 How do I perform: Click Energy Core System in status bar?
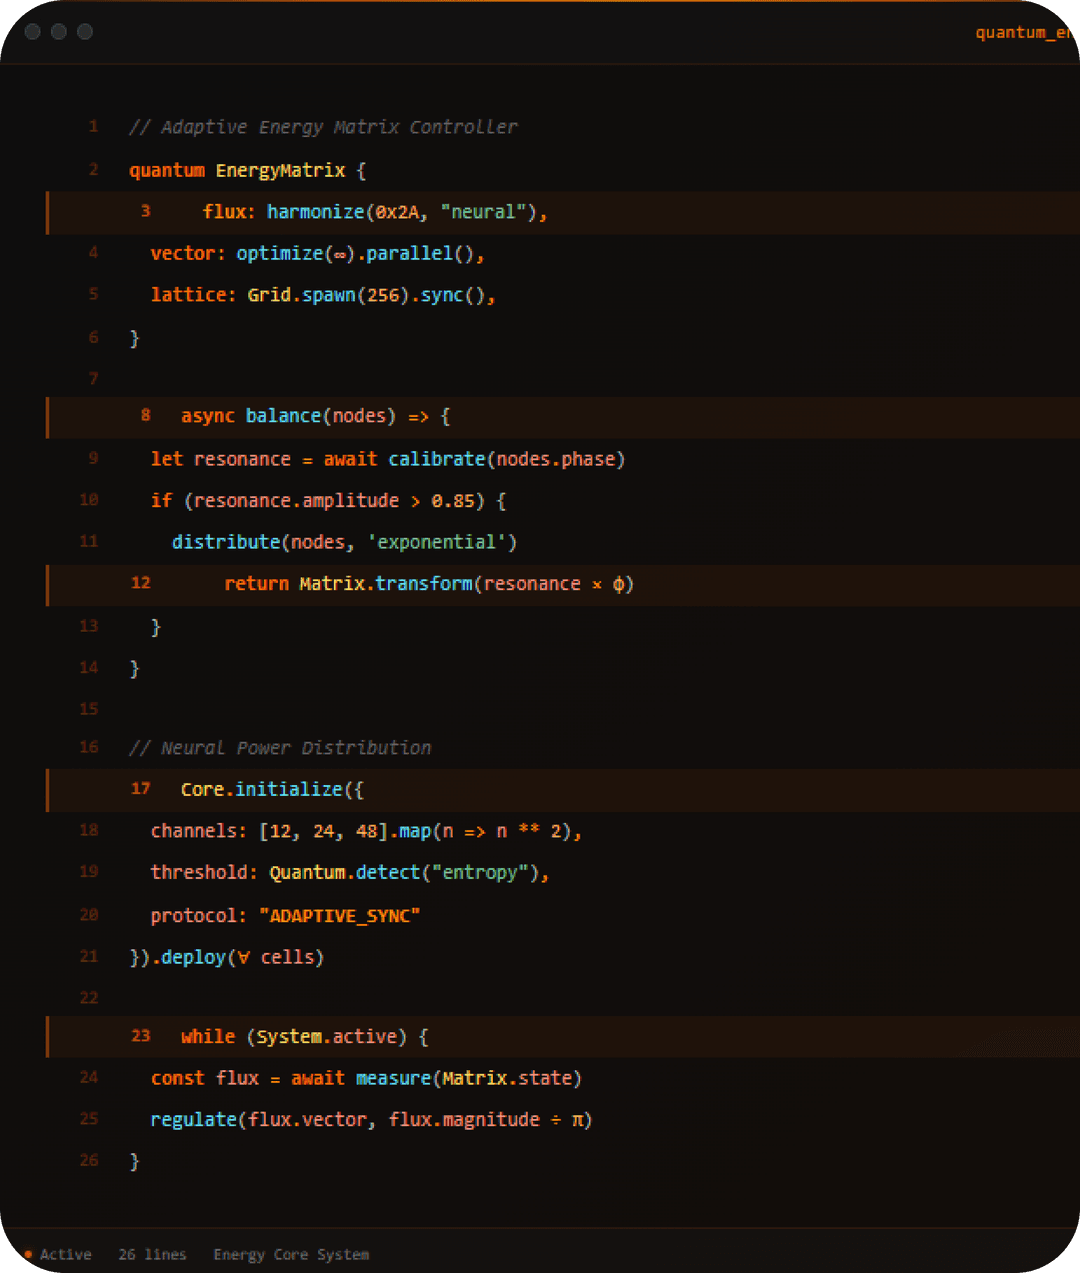[x=291, y=1254]
